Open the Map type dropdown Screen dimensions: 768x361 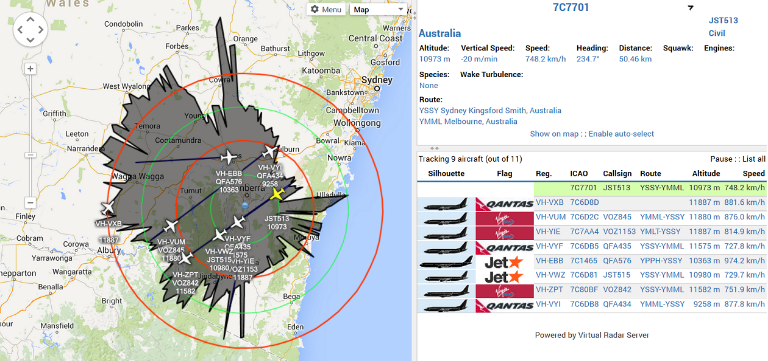click(378, 9)
